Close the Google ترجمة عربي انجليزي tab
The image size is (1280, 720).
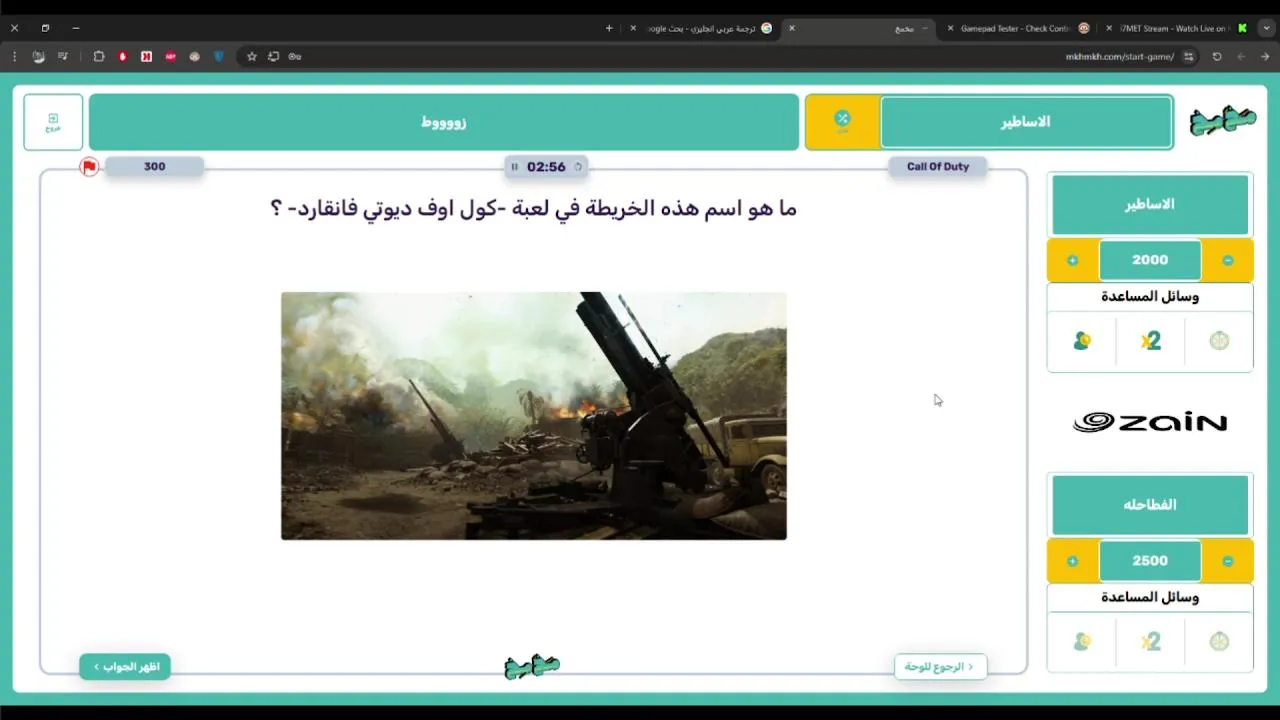click(x=633, y=28)
